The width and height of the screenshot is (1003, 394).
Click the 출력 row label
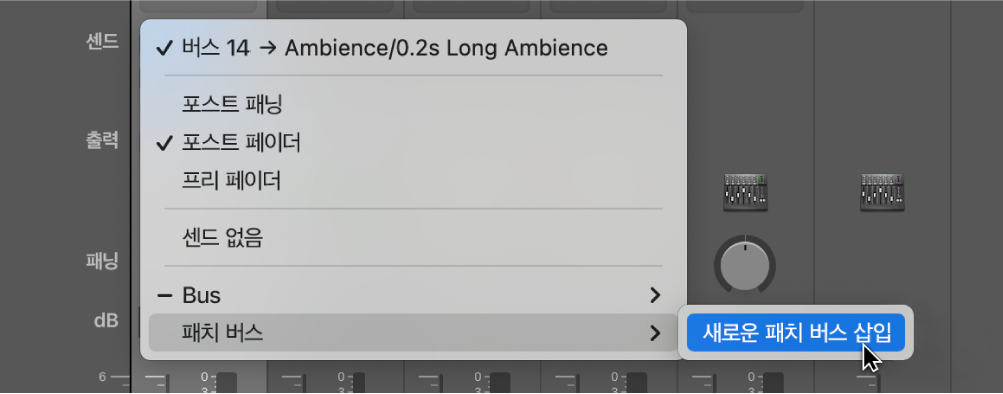(x=102, y=141)
